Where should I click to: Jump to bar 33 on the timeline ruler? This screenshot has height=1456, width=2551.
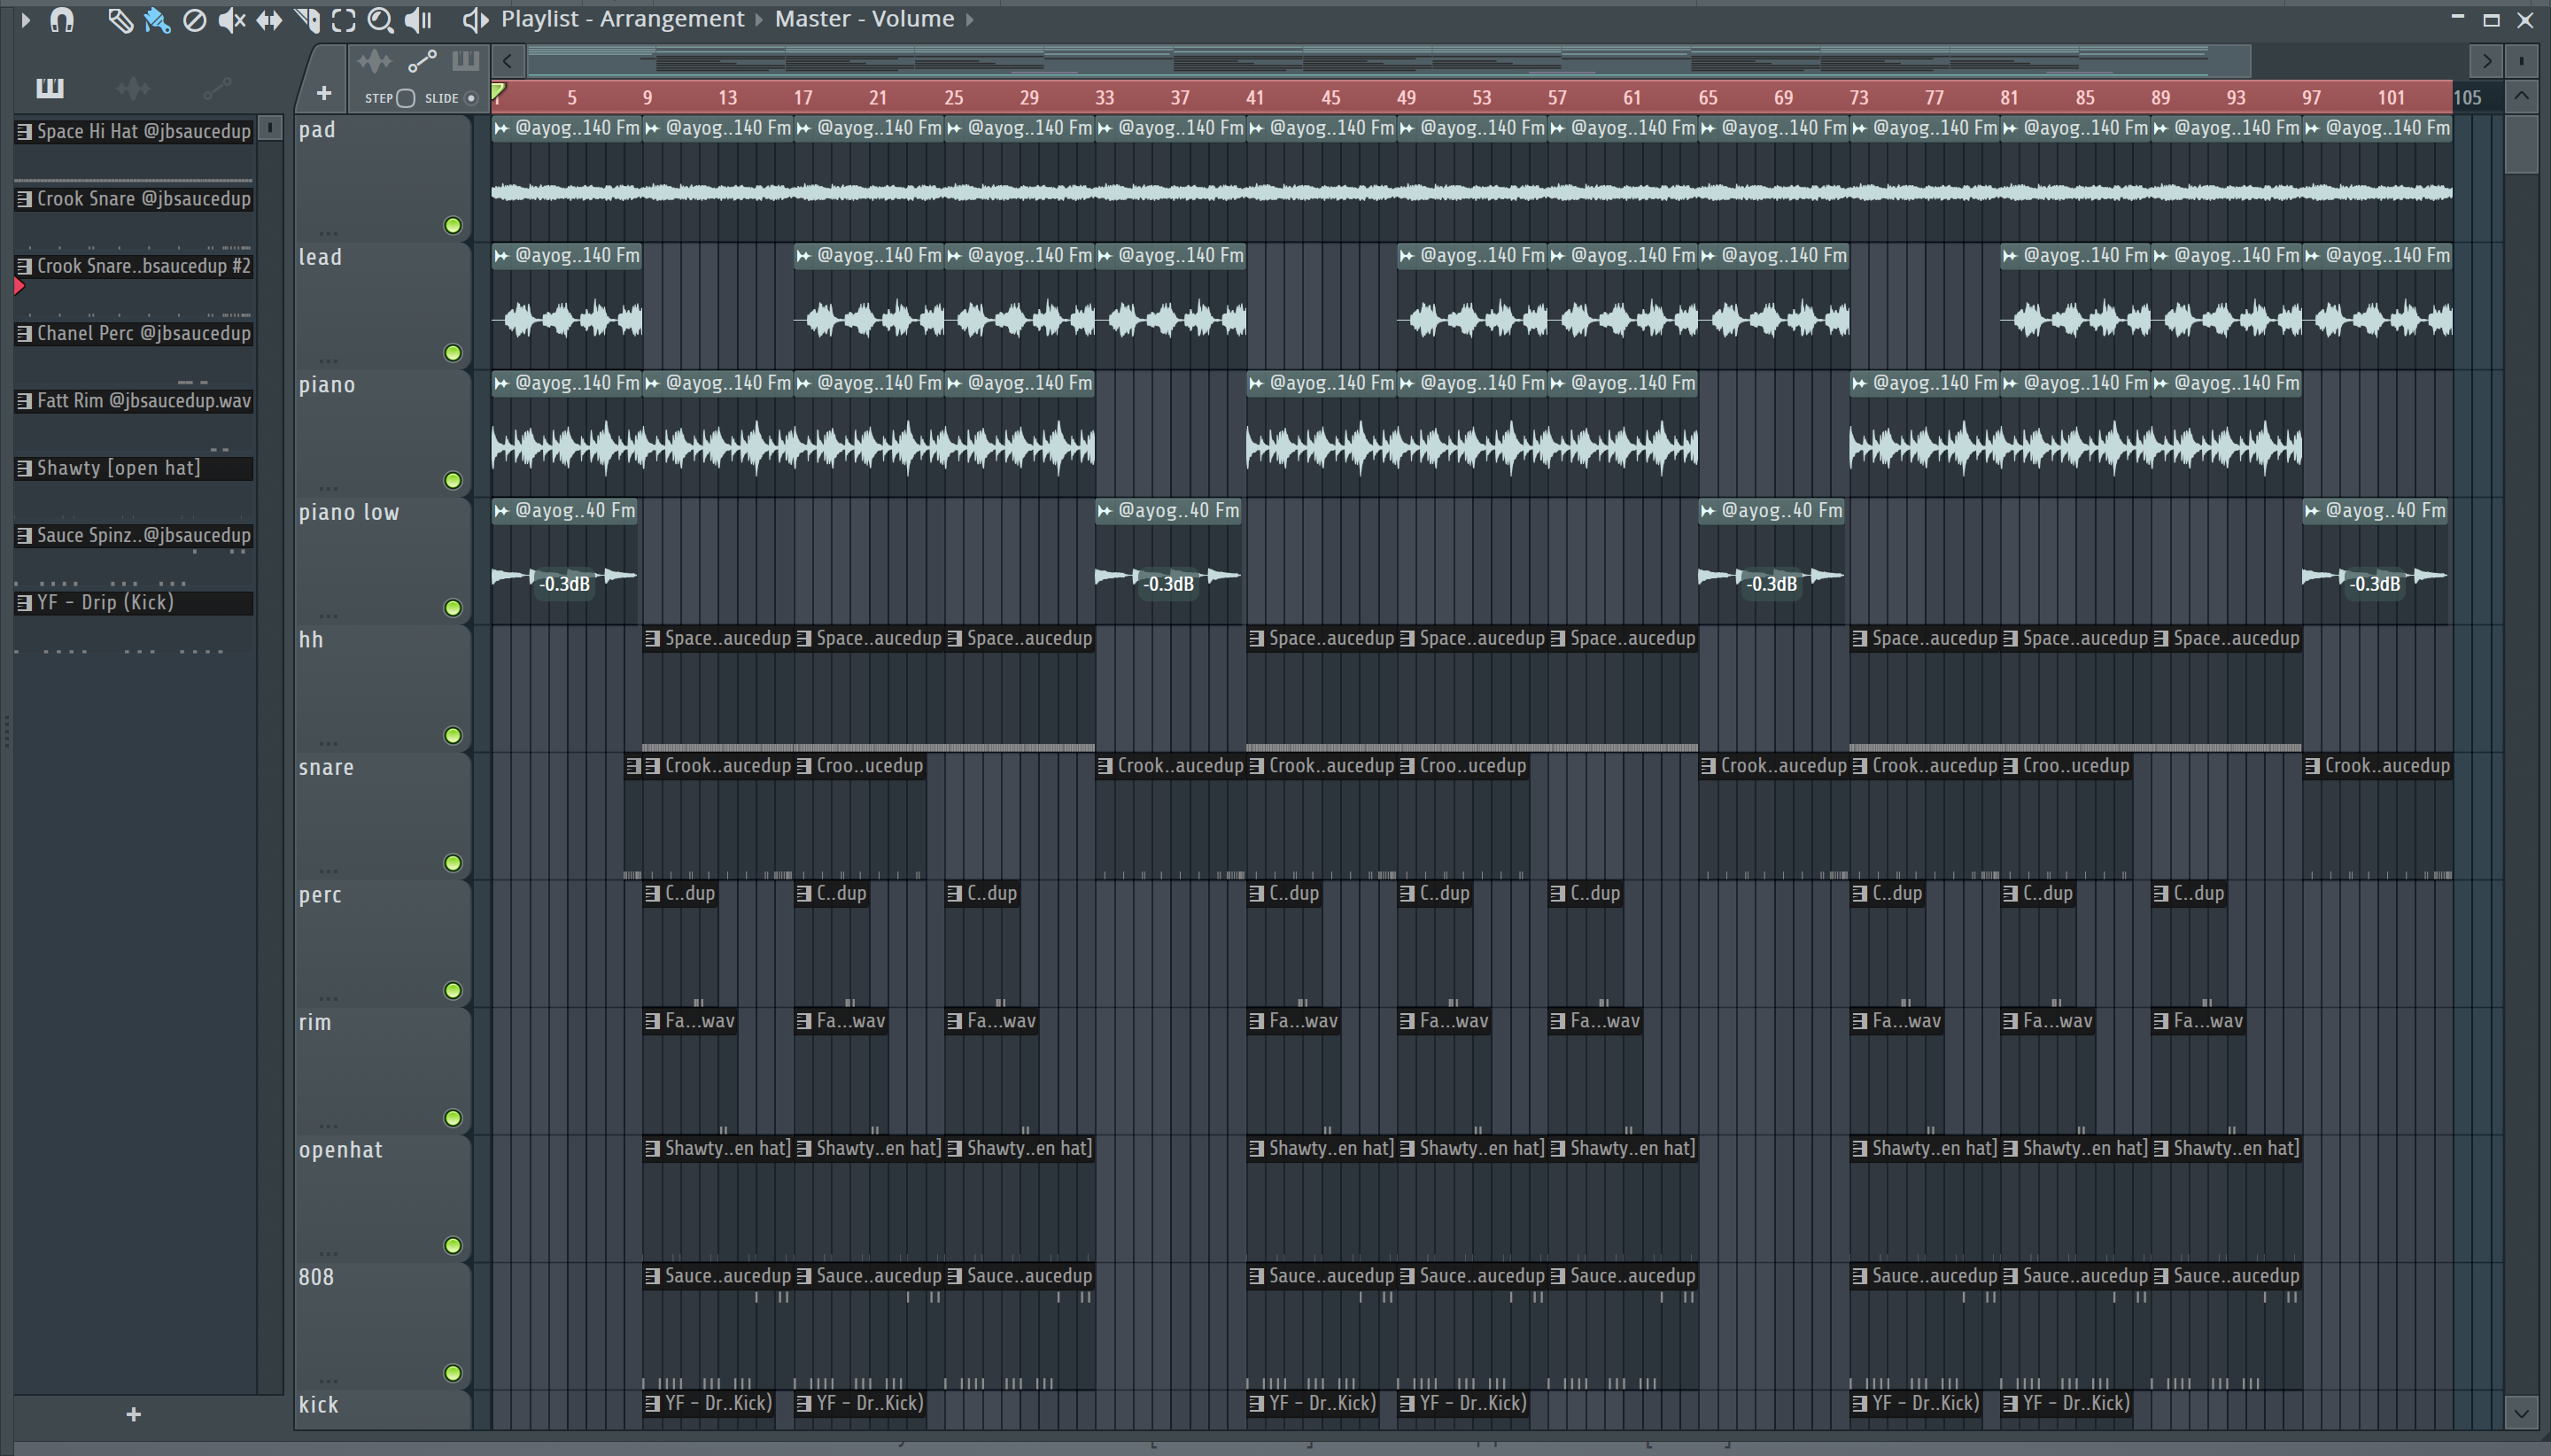pyautogui.click(x=1104, y=98)
